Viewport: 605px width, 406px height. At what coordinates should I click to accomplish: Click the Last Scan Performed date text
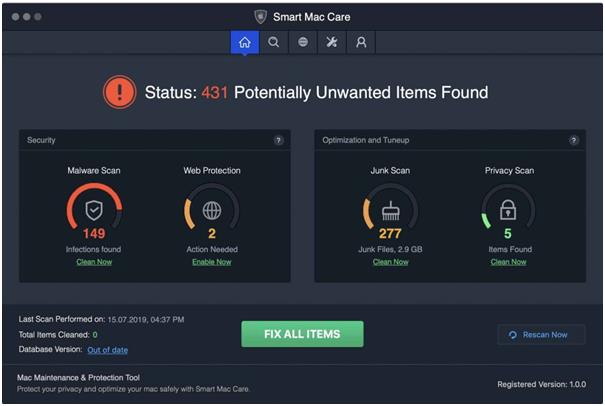pos(145,320)
